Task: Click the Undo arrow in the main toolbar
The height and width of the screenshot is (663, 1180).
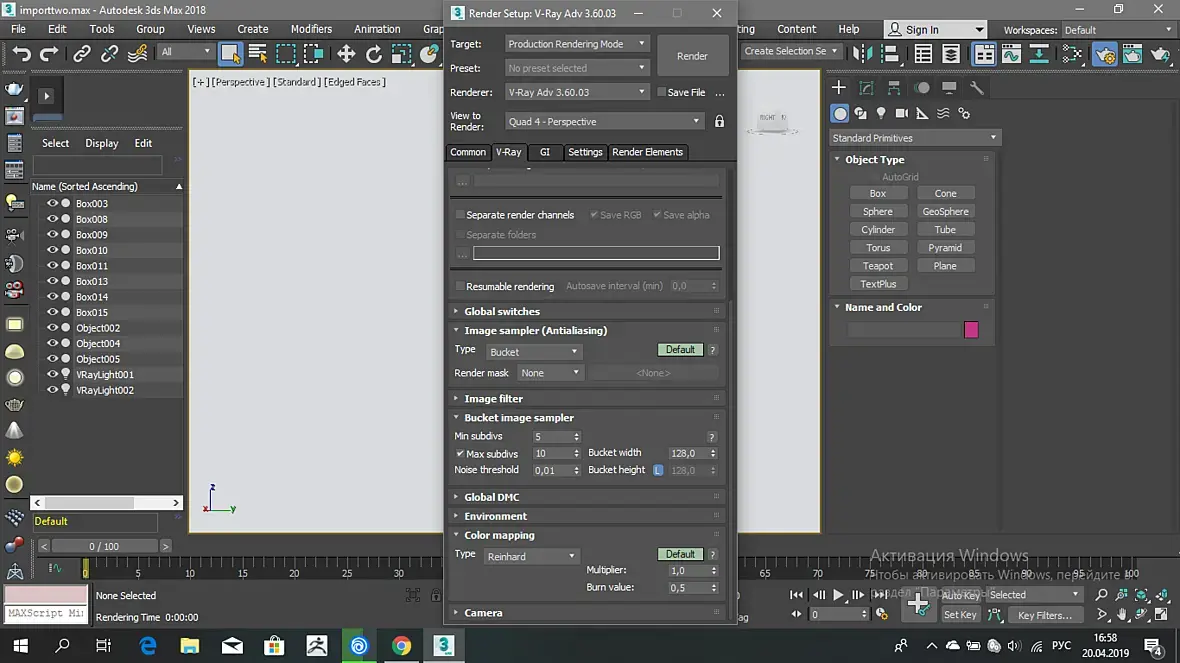Action: [x=21, y=54]
